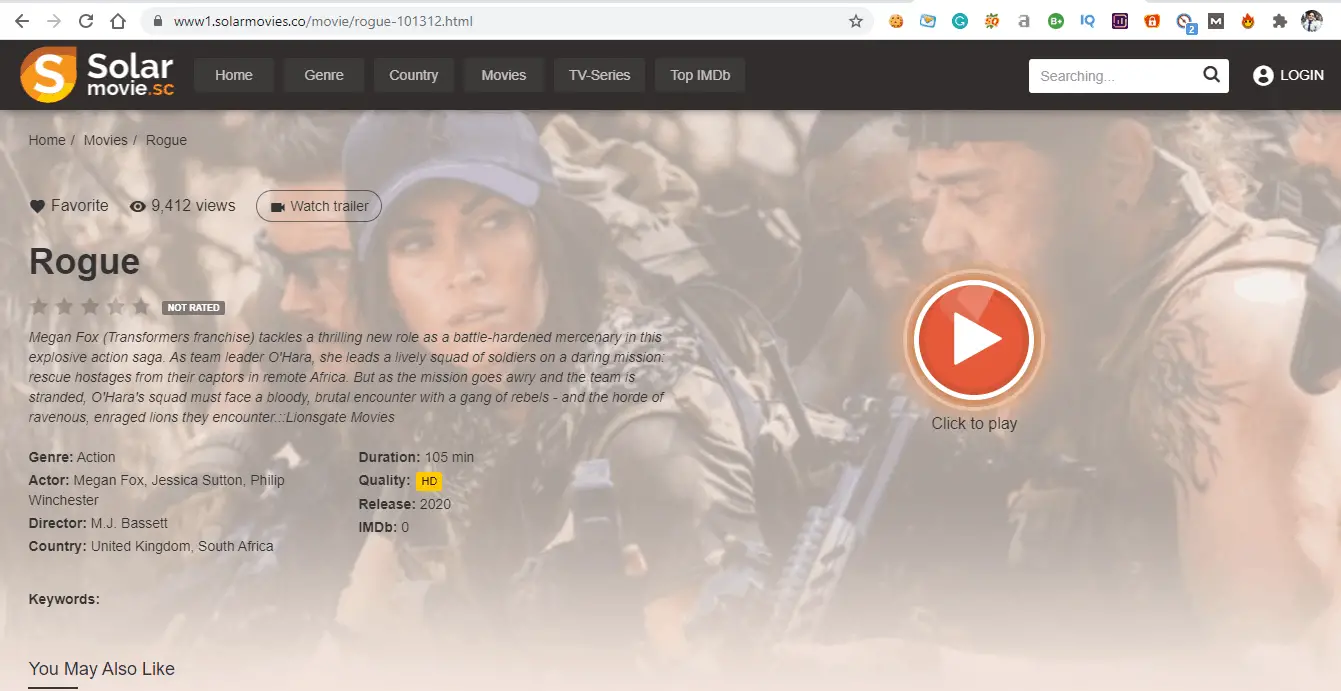
Task: Open the South Africa country link
Action: click(236, 546)
